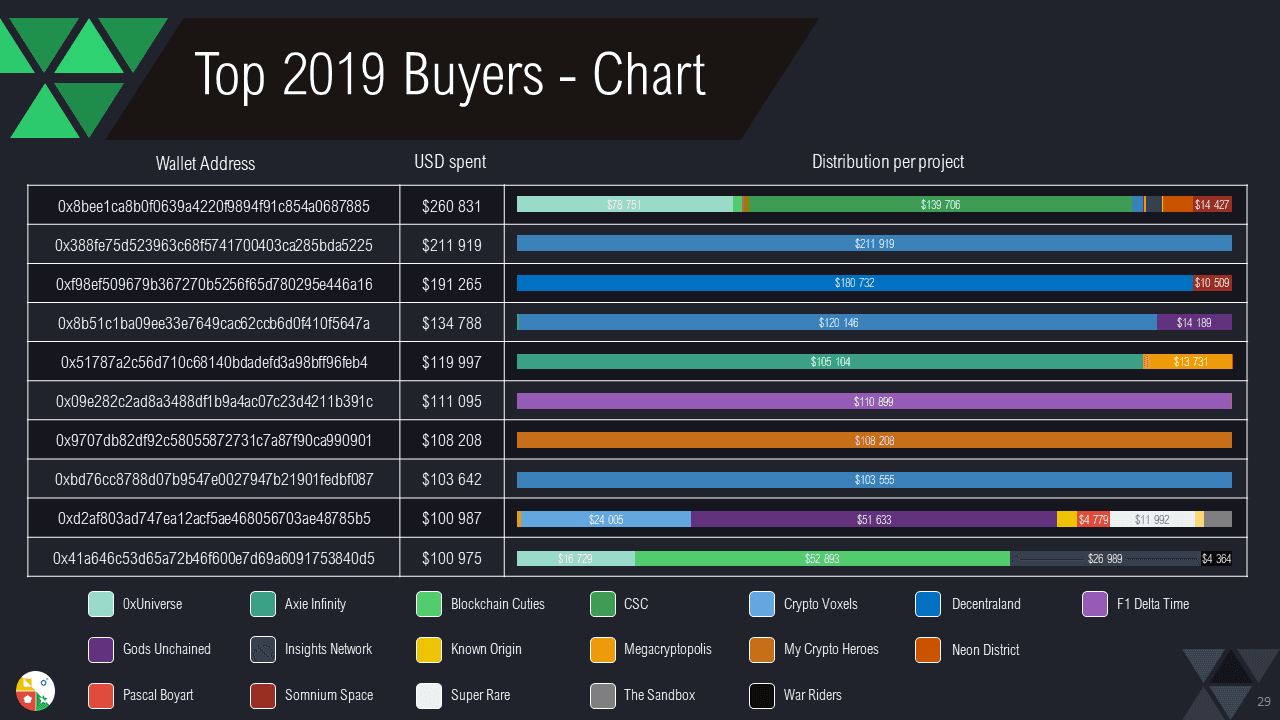Click the Super Rare legend swatch
Image resolution: width=1280 pixels, height=720 pixels.
(x=429, y=695)
